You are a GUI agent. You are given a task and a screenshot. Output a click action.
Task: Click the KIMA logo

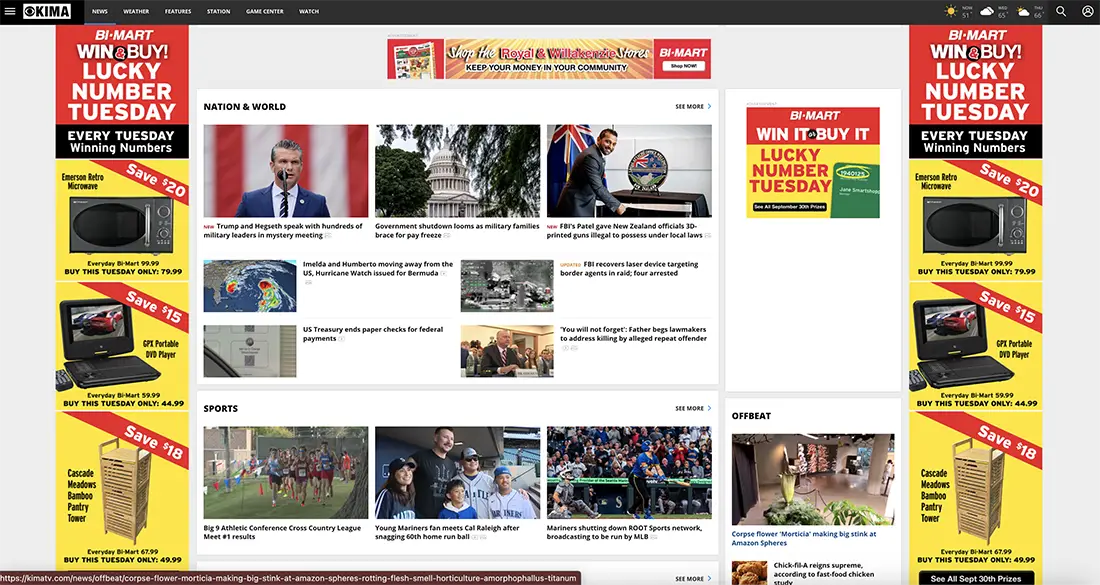[x=47, y=11]
